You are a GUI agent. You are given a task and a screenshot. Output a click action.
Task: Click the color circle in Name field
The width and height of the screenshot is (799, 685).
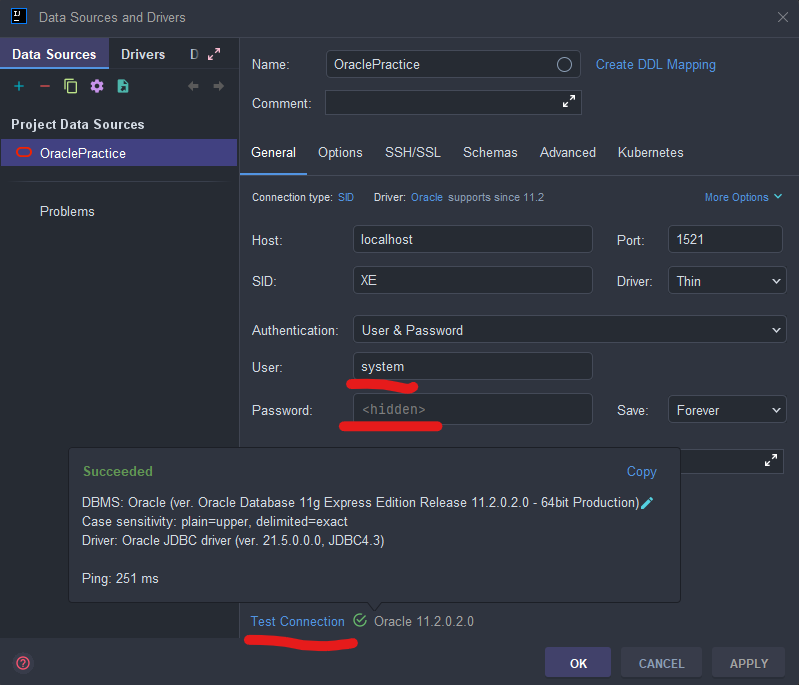pyautogui.click(x=564, y=64)
